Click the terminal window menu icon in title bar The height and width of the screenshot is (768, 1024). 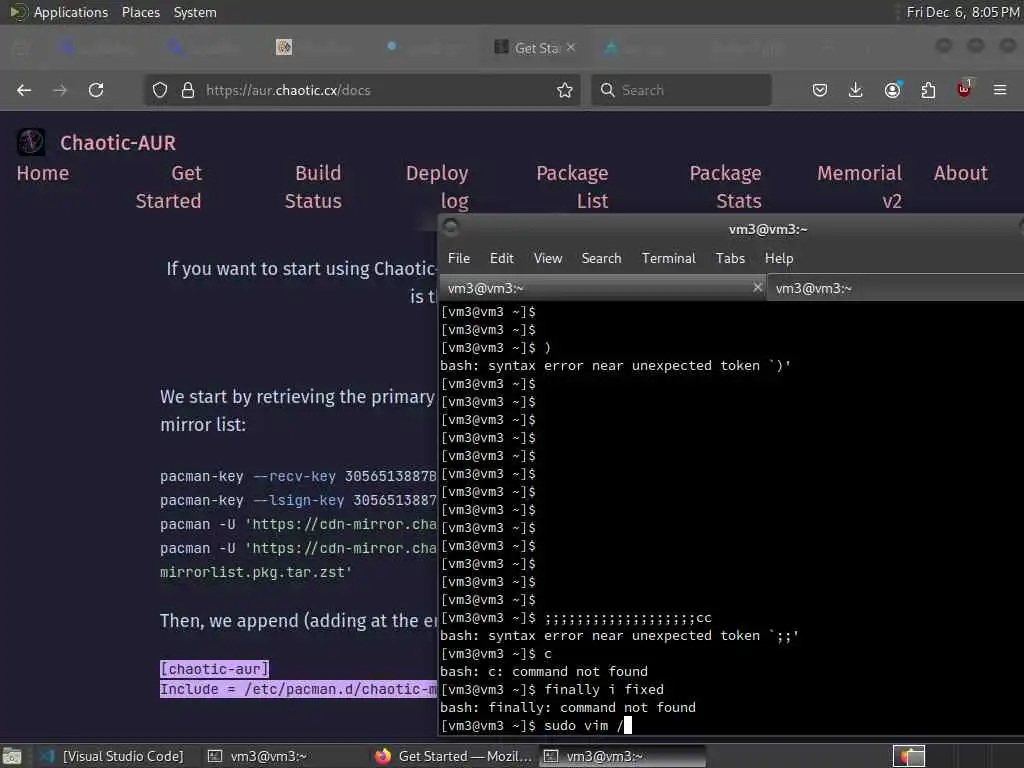451,227
